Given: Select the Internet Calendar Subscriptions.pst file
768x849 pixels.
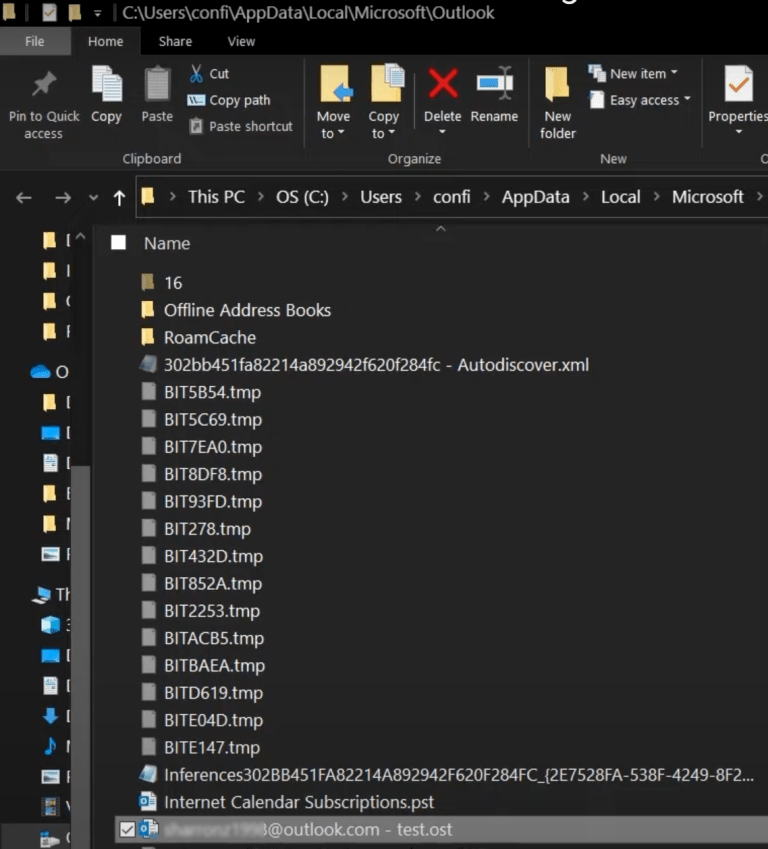Looking at the screenshot, I should pos(298,802).
